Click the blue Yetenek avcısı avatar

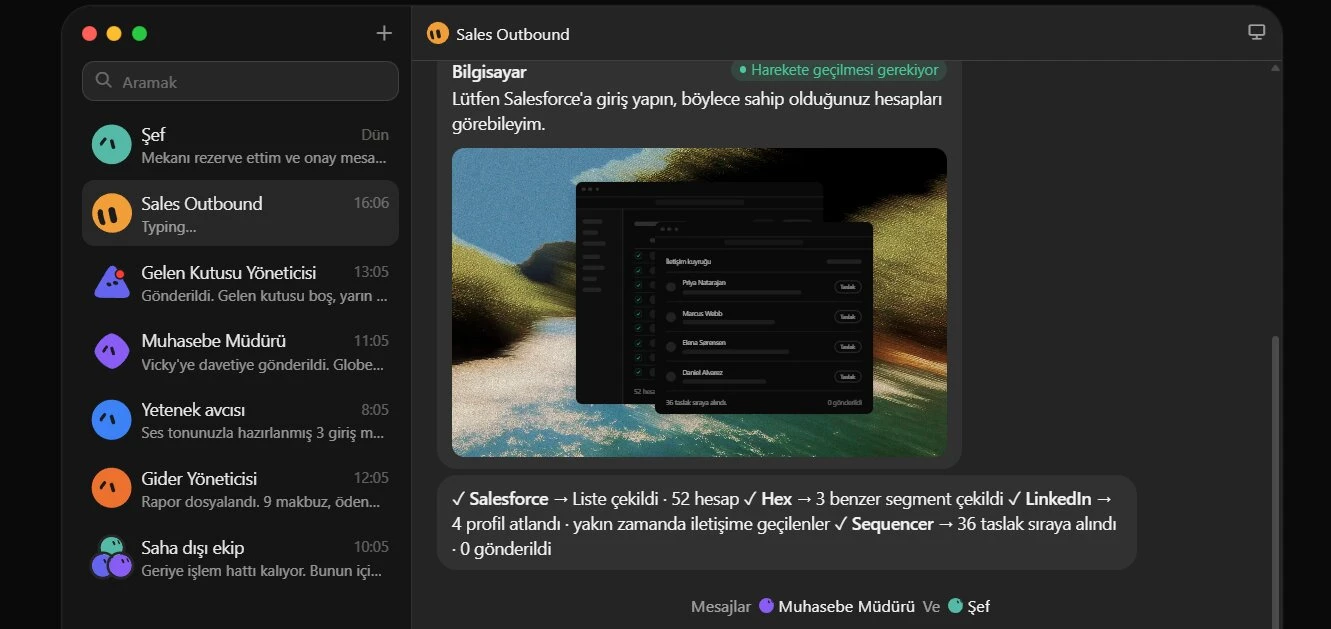[x=112, y=420]
